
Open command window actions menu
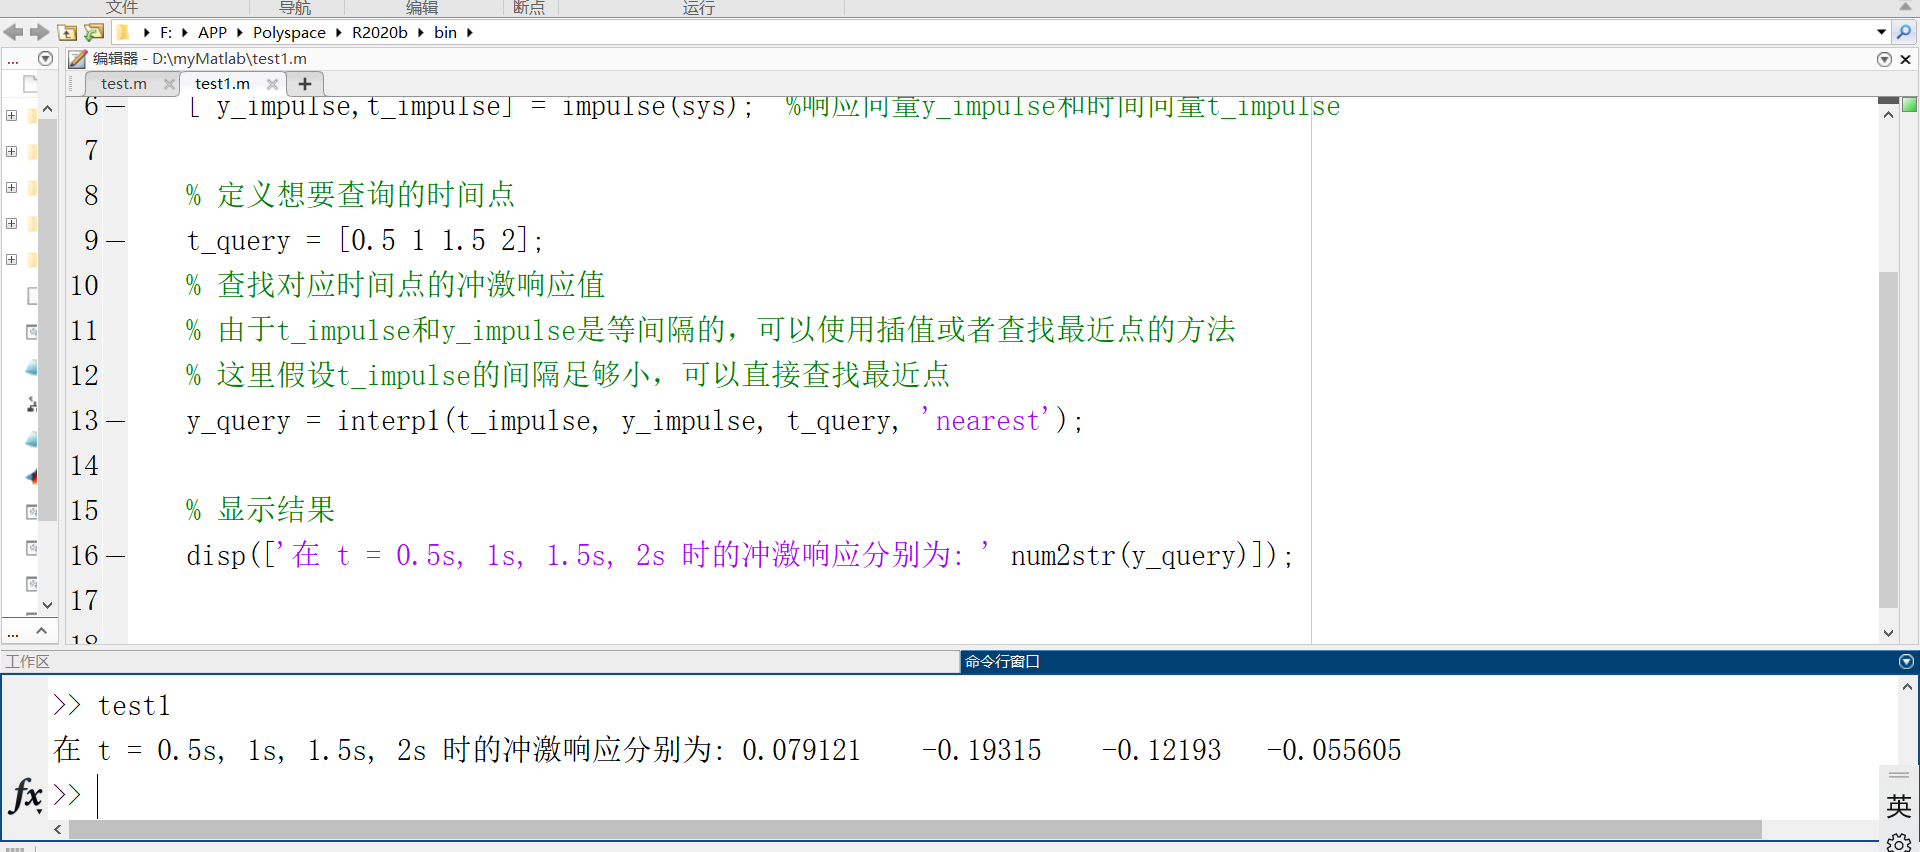pos(1906,661)
